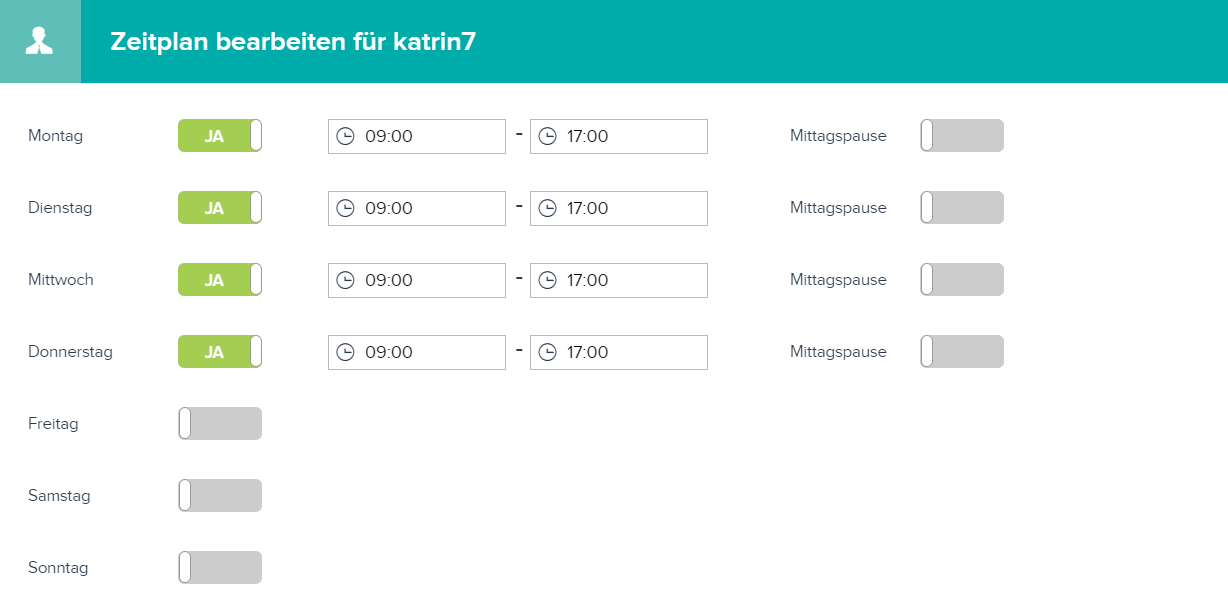Select the Mittwoch start time 09:00 field

pos(417,280)
